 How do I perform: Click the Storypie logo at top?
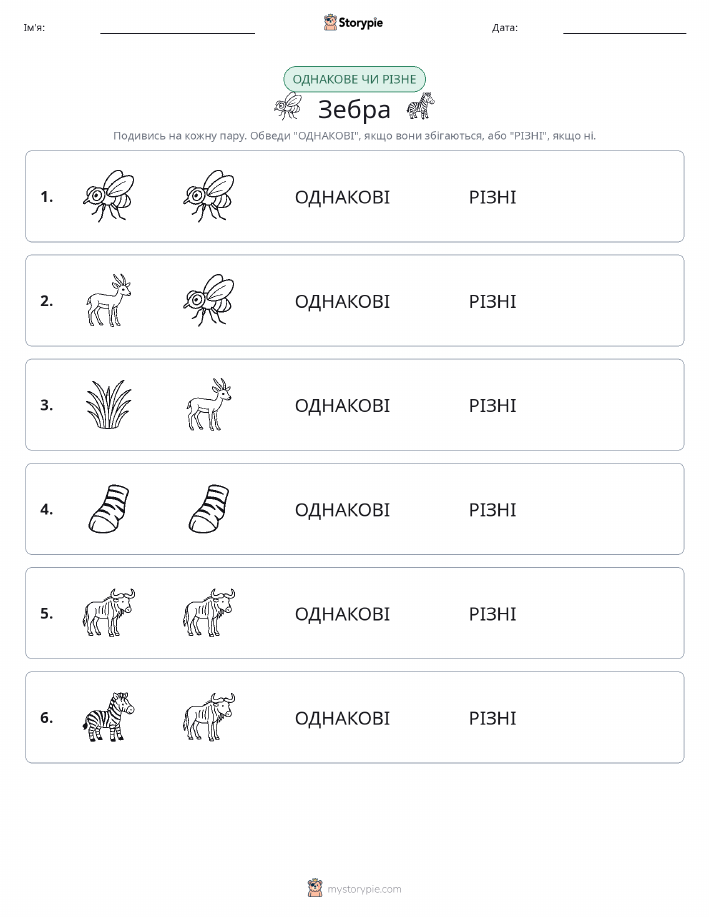click(353, 23)
